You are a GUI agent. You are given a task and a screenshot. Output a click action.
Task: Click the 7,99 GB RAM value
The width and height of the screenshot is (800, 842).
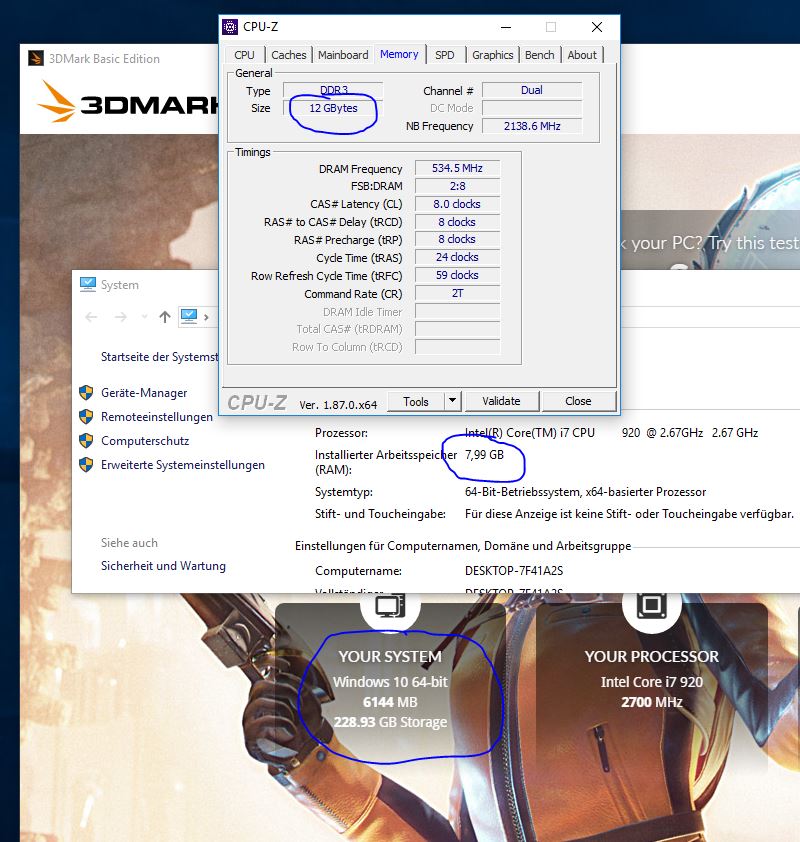(484, 455)
